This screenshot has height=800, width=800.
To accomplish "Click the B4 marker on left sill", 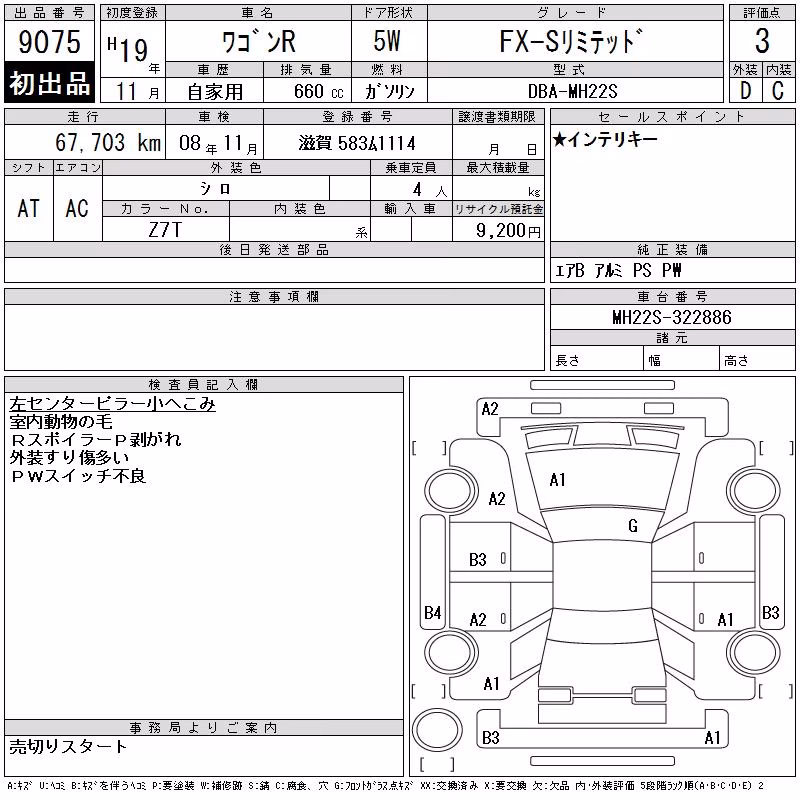I will pyautogui.click(x=432, y=612).
